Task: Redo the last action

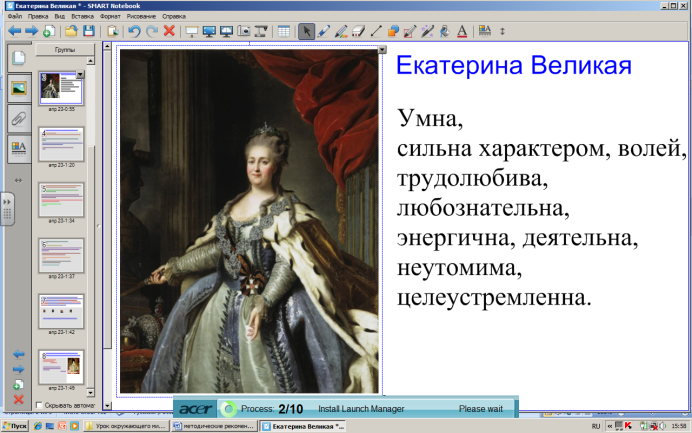Action: point(151,31)
